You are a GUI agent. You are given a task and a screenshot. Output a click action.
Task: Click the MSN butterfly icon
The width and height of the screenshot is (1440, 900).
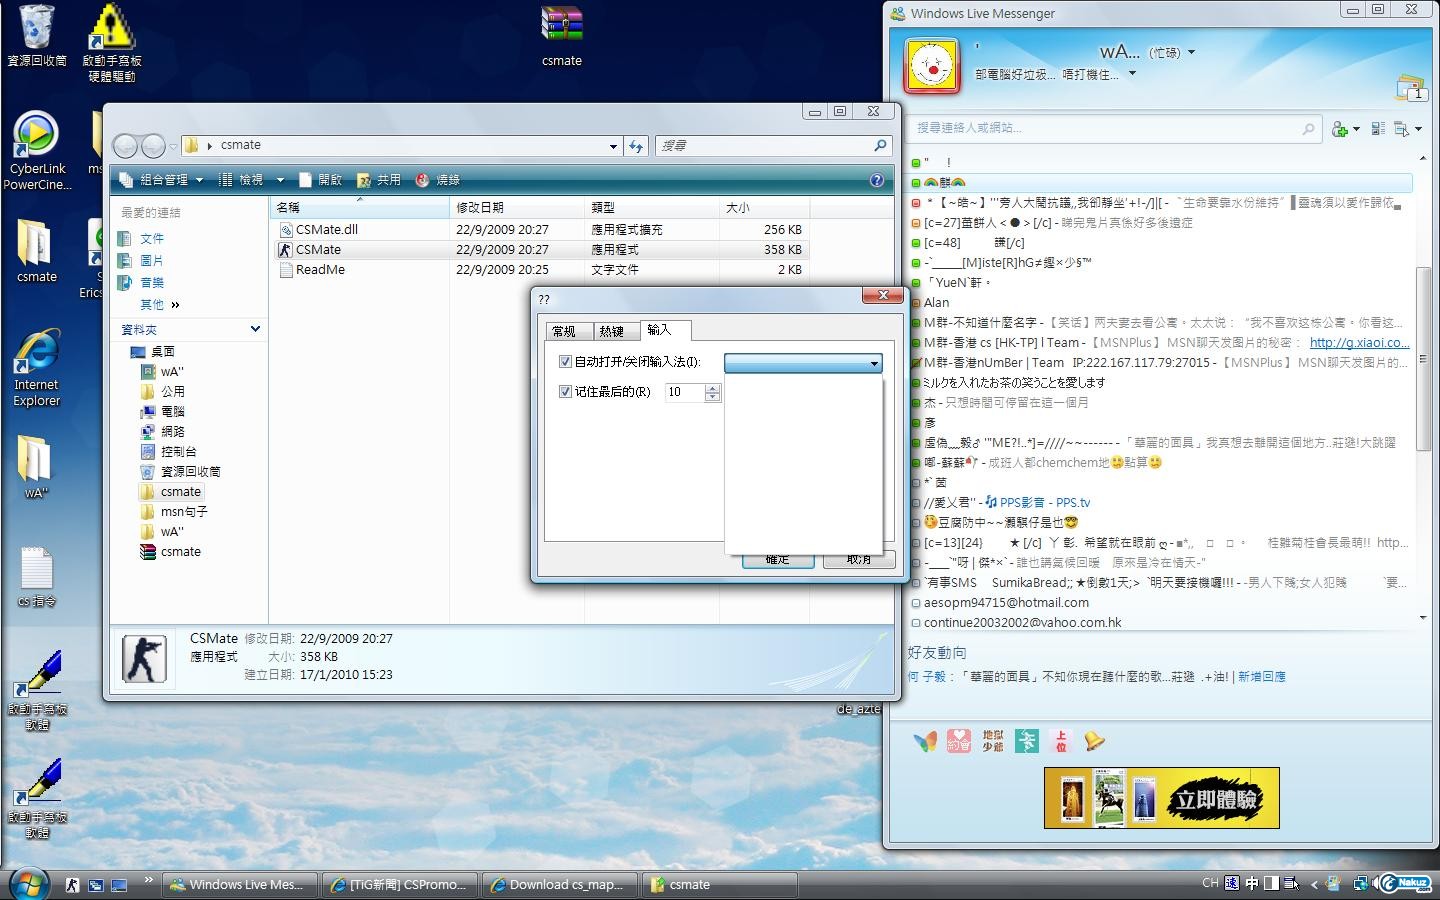pyautogui.click(x=925, y=741)
